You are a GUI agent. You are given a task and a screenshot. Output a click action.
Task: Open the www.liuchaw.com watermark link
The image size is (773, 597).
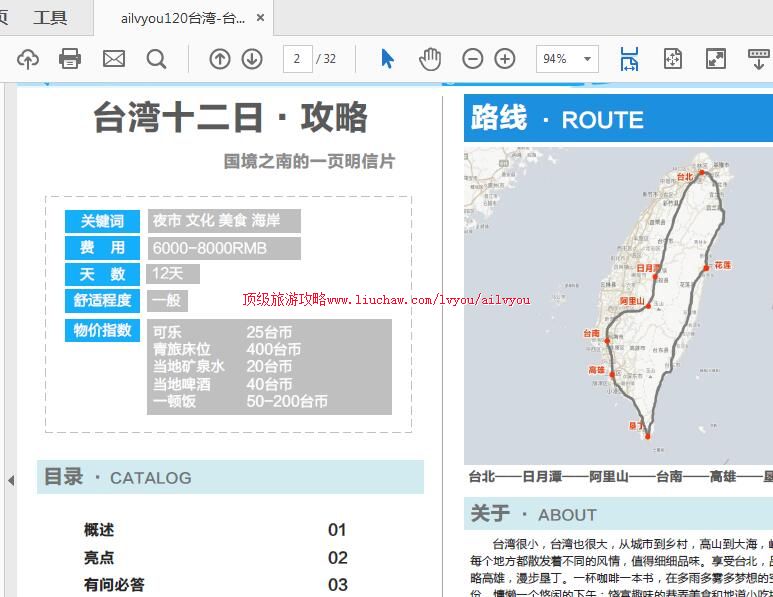(x=386, y=299)
